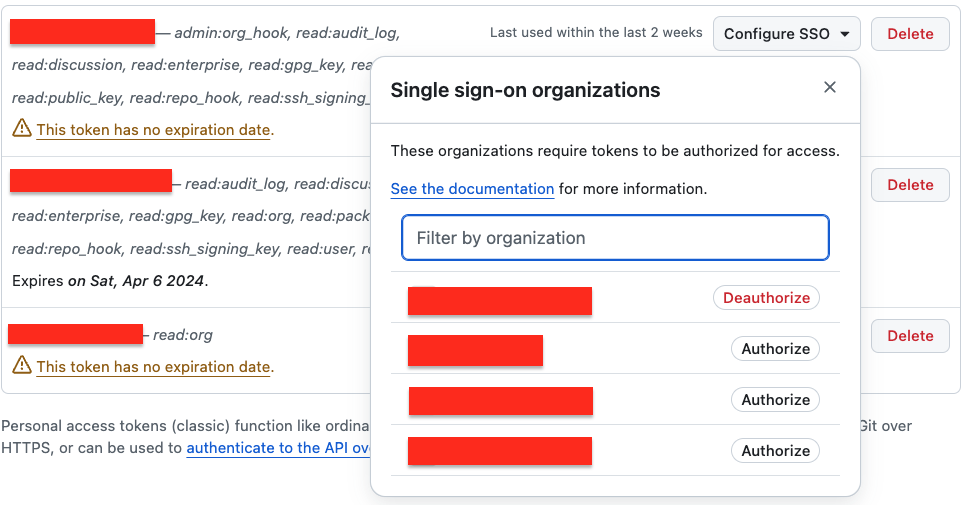Open no-expiration warning link under read:org token
The image size is (964, 505).
point(153,367)
